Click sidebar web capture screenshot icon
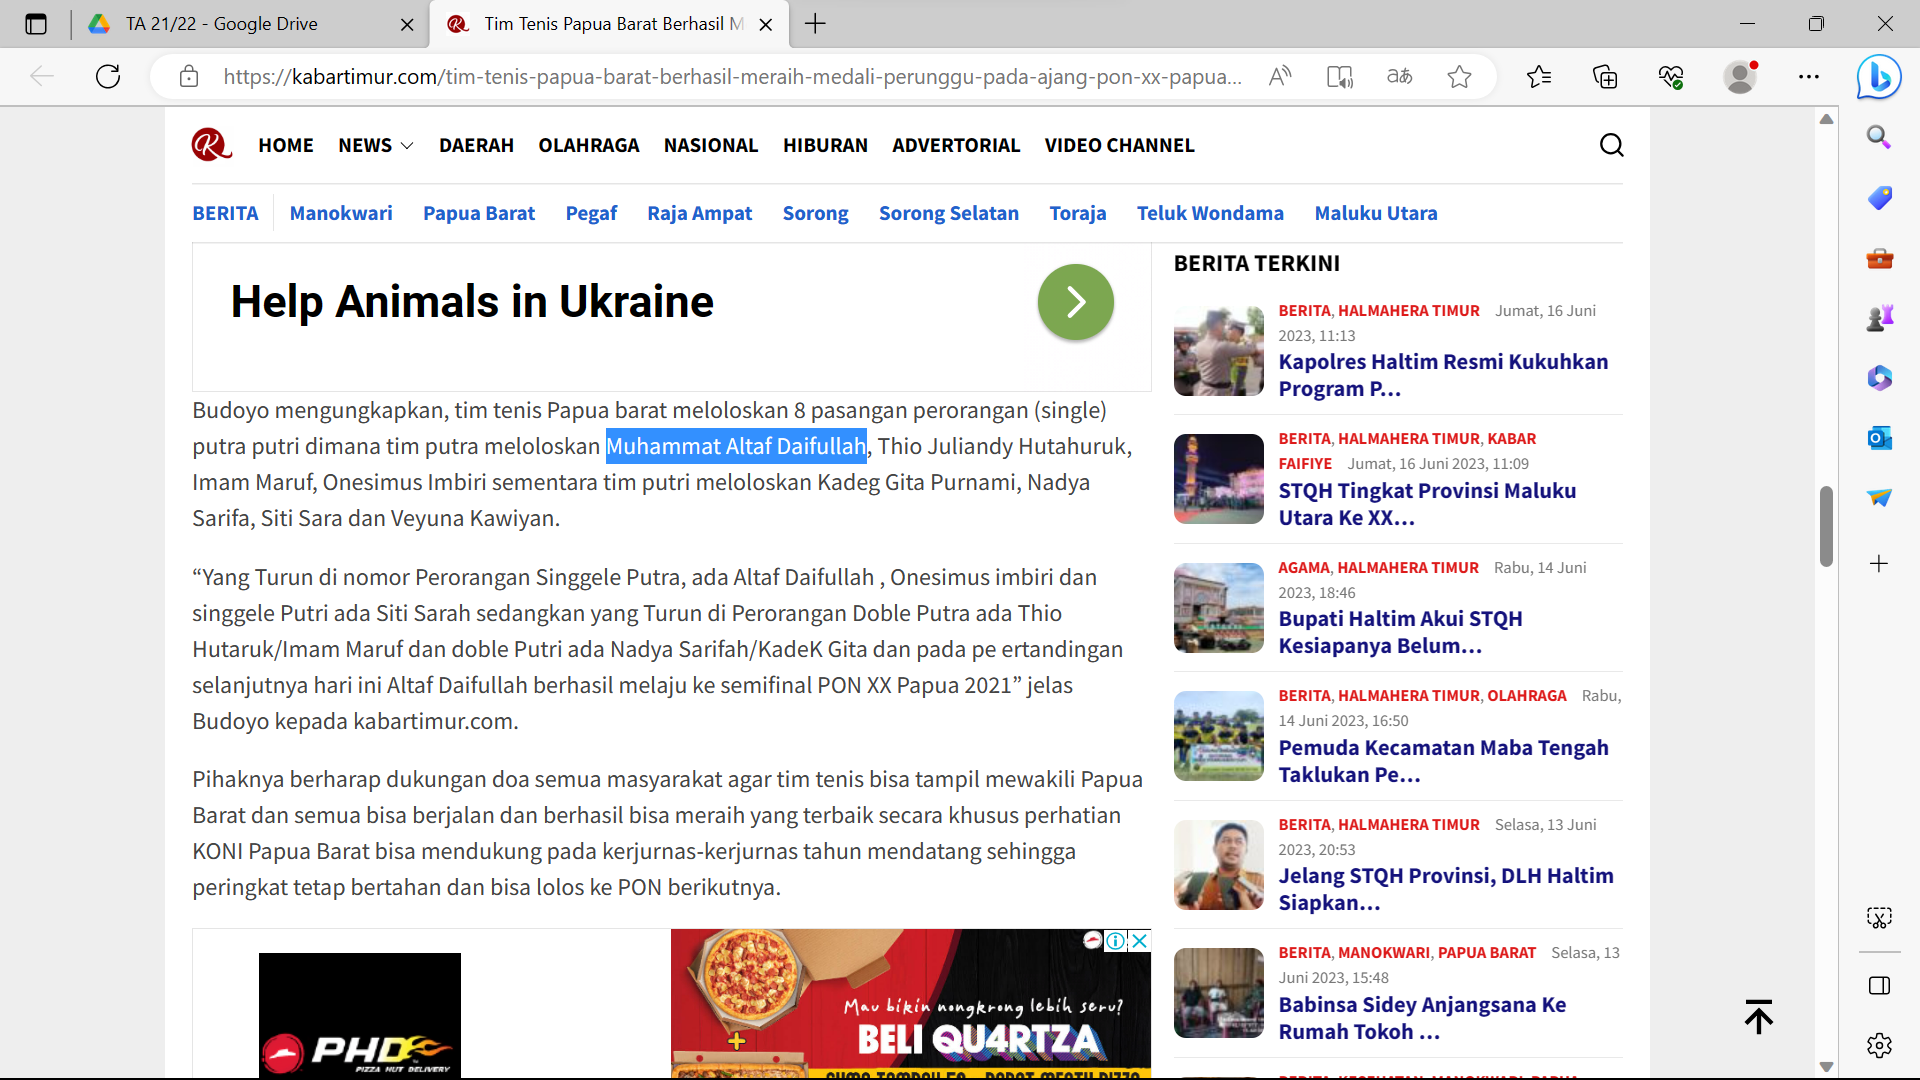Viewport: 1920px width, 1080px height. click(1879, 918)
